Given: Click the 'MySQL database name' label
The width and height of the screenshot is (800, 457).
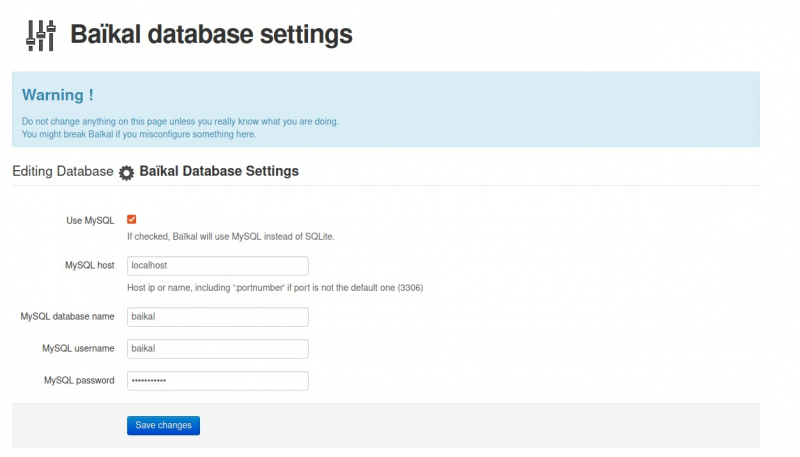Looking at the screenshot, I should point(67,316).
